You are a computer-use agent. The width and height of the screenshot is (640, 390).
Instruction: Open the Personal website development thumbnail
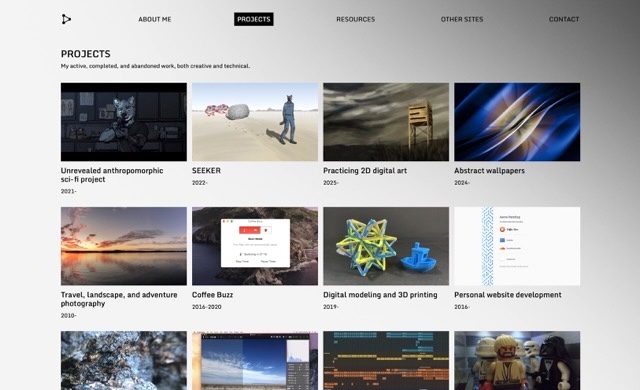pyautogui.click(x=517, y=246)
